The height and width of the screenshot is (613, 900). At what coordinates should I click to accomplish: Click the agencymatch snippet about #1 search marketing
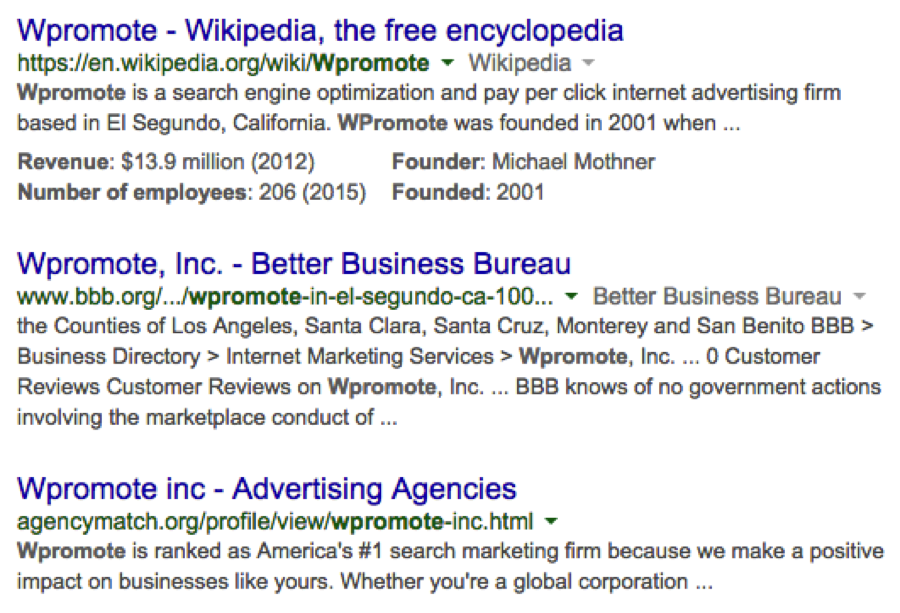click(x=451, y=567)
